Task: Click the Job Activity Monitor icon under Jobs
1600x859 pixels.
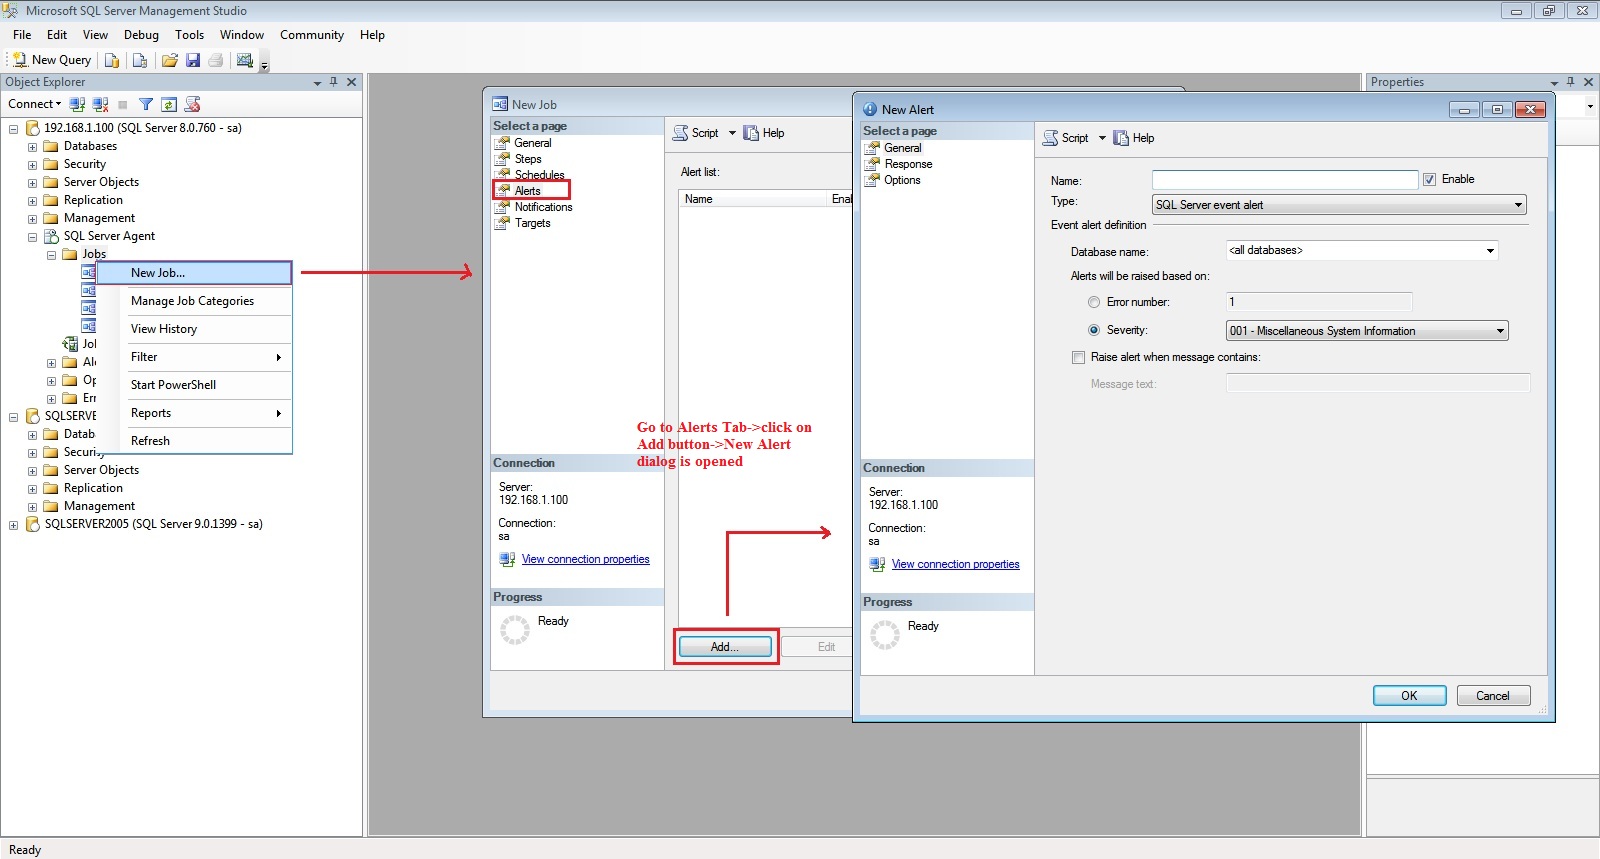Action: pos(70,344)
